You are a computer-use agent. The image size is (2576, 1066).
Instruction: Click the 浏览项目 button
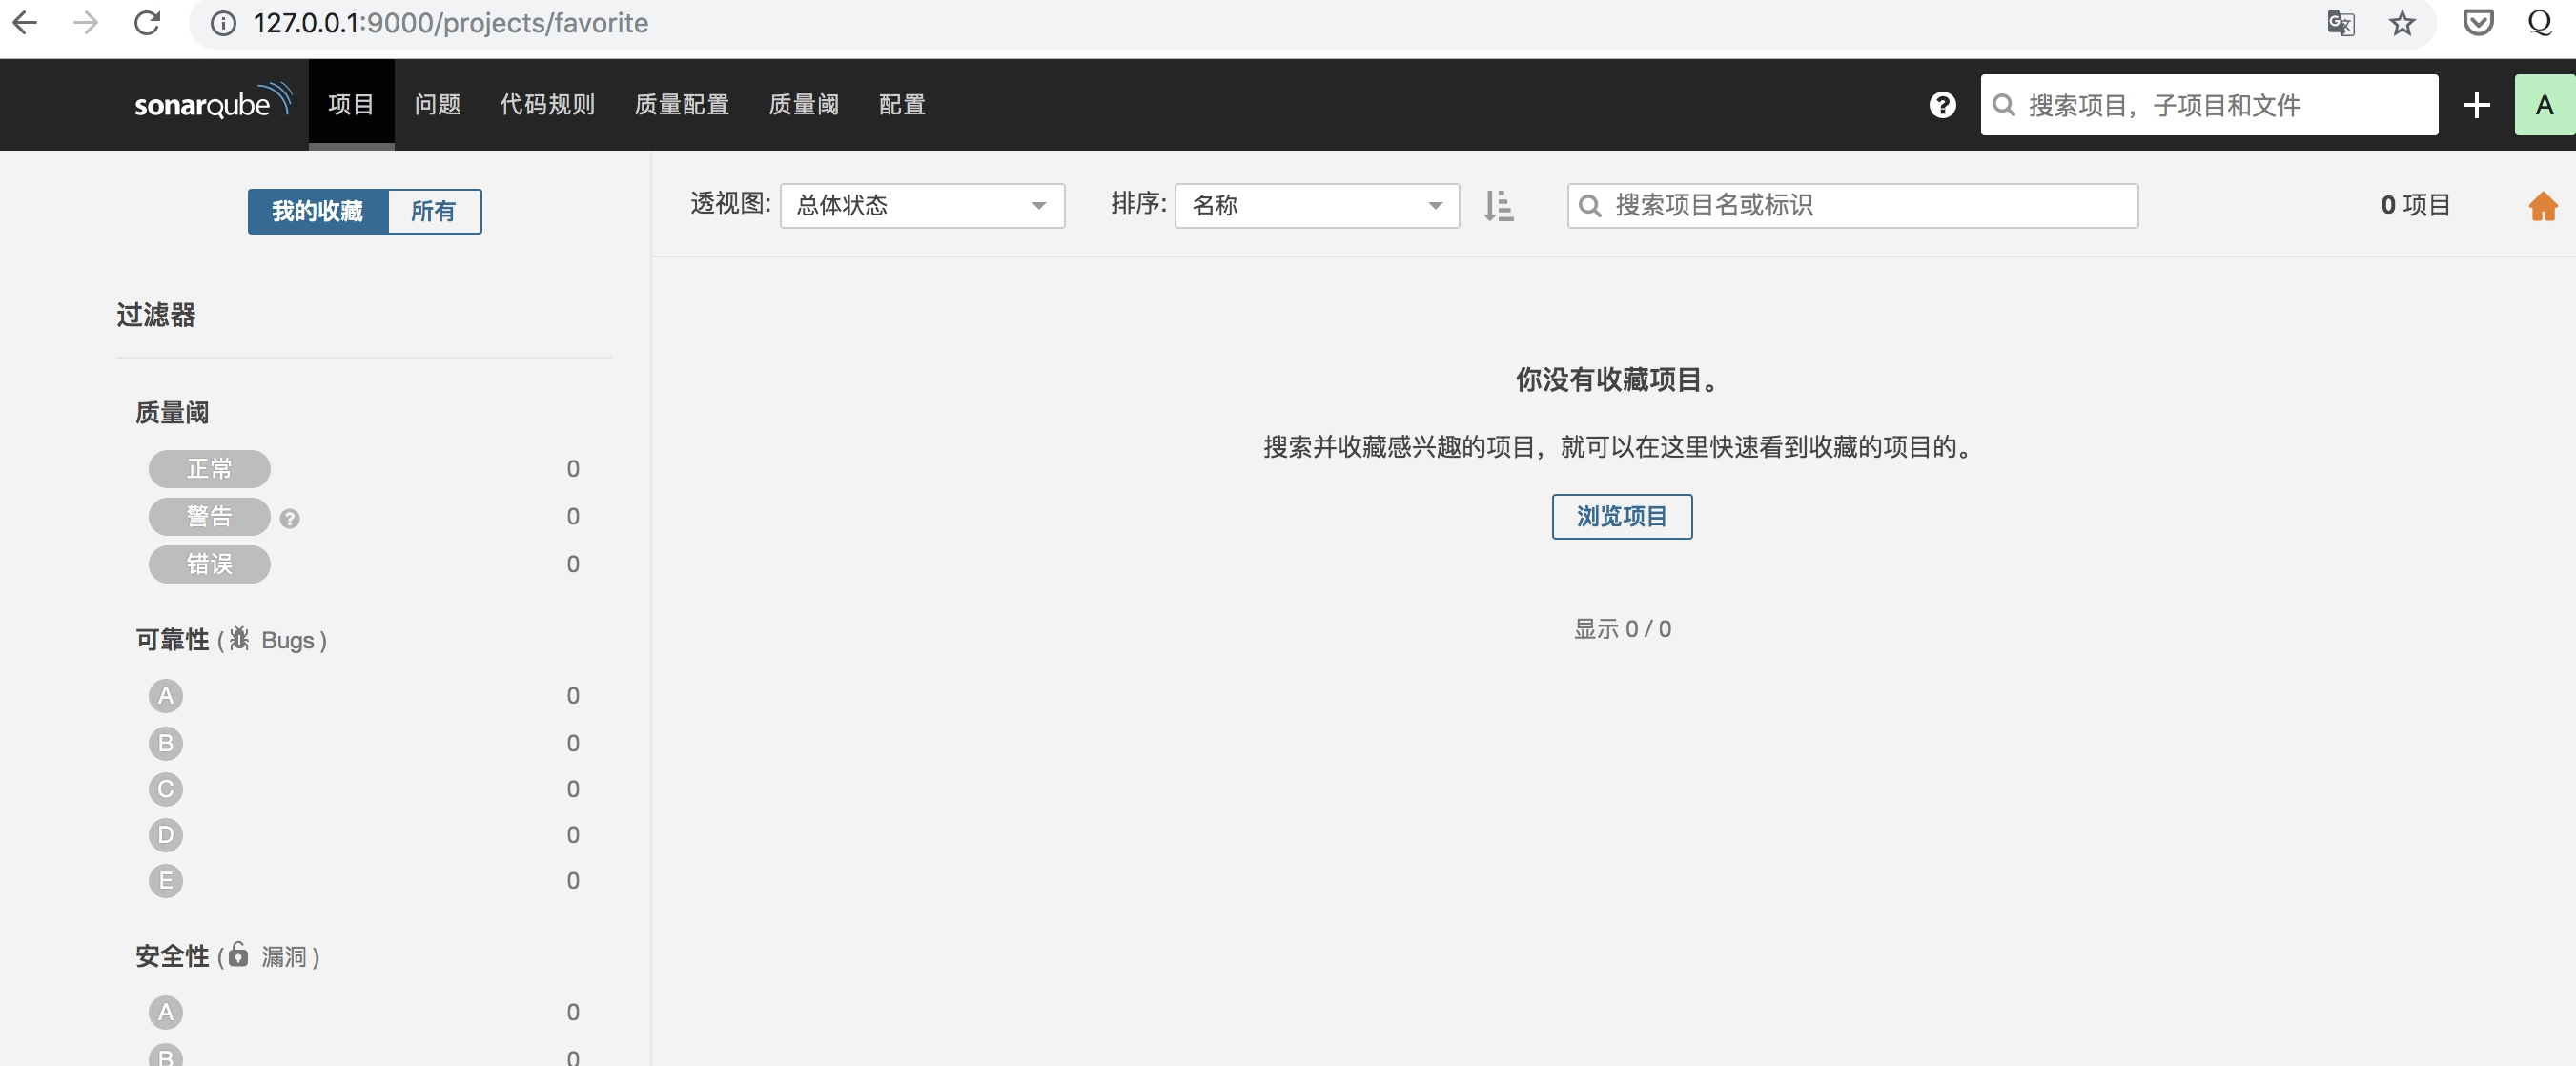pyautogui.click(x=1621, y=516)
